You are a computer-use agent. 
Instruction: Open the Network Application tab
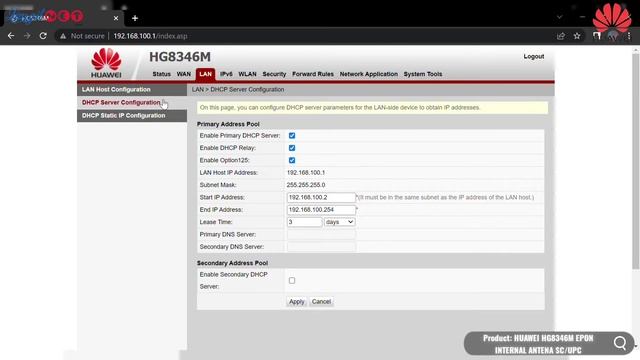click(369, 74)
